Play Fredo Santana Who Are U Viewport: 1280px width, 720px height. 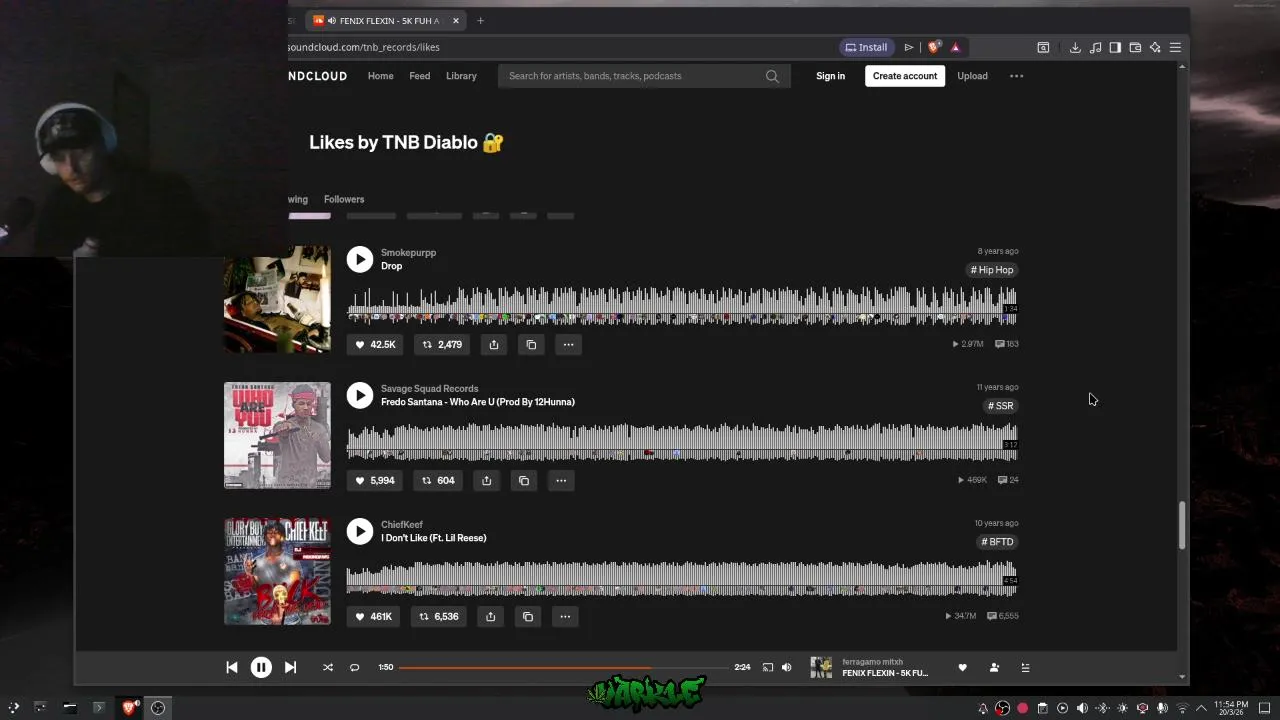360,395
